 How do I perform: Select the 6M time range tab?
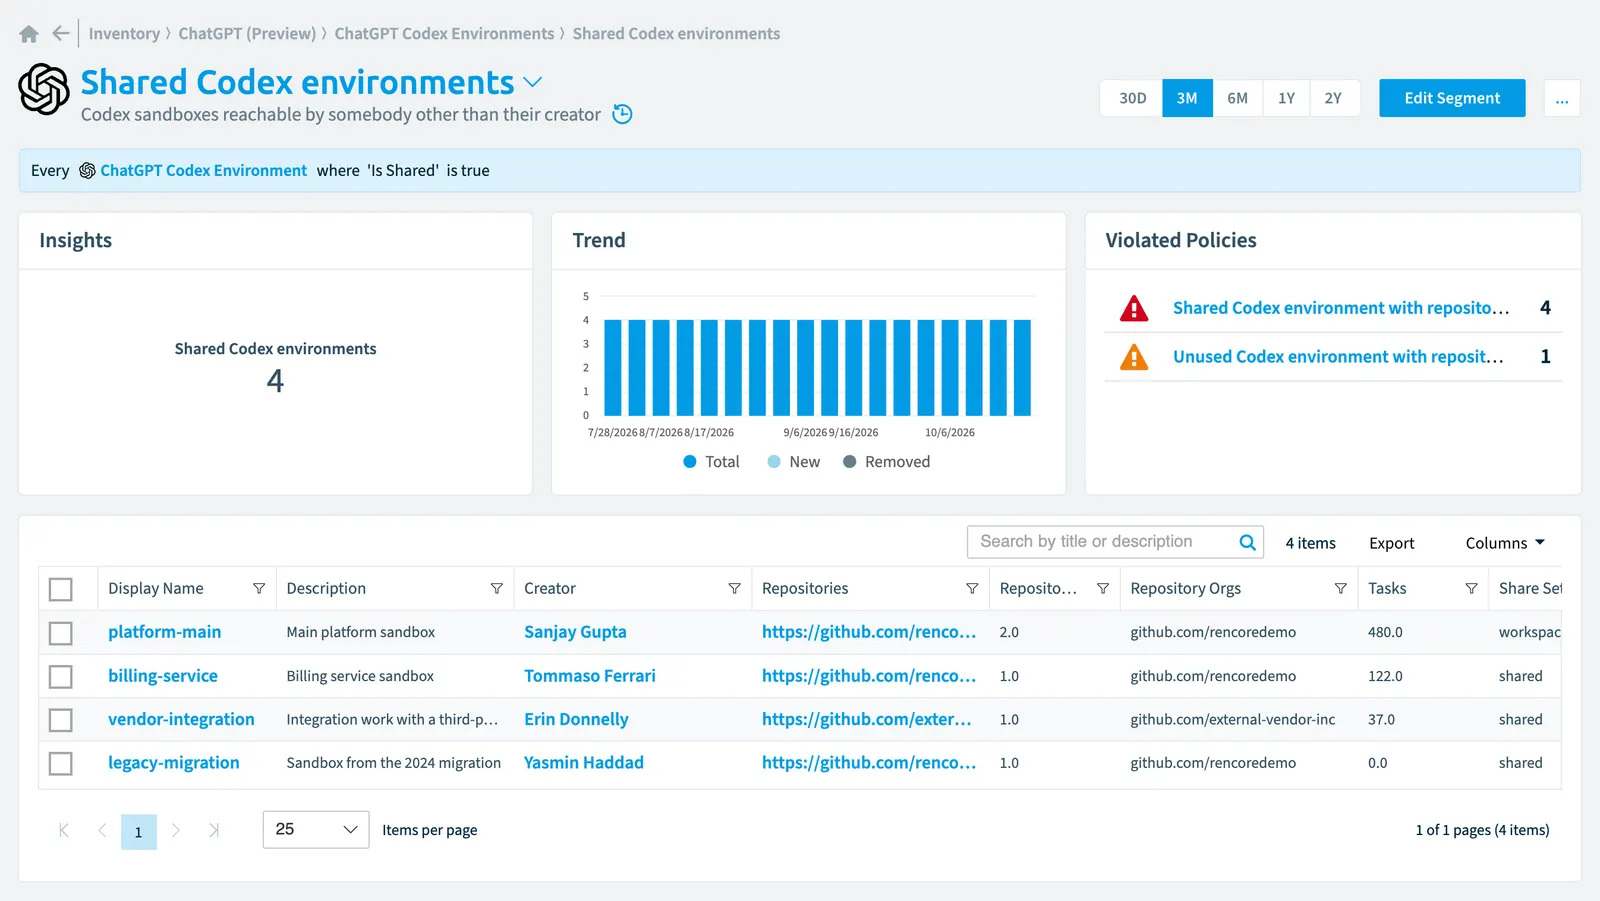click(x=1238, y=98)
